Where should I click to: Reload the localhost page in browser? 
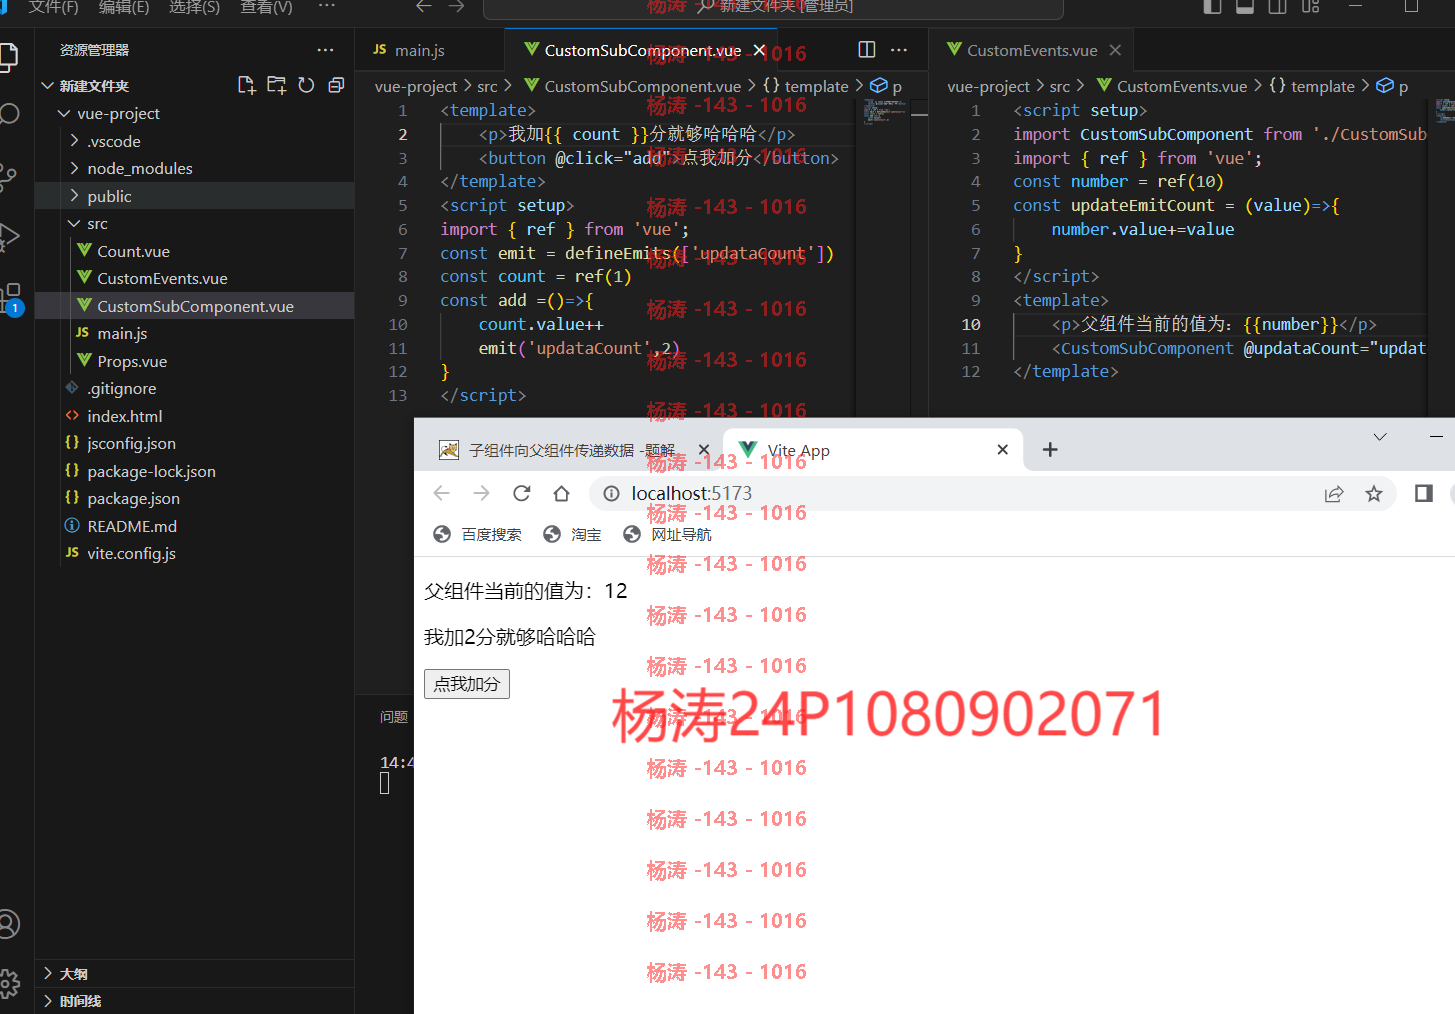click(521, 493)
